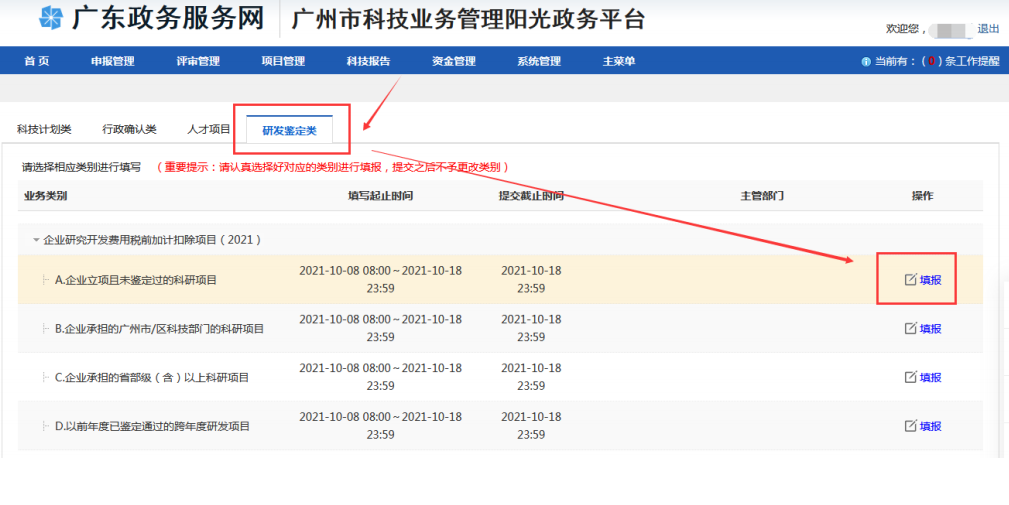This screenshot has width=1009, height=505.
Task: Click the 提交截止时间 column header
Action: click(x=532, y=196)
